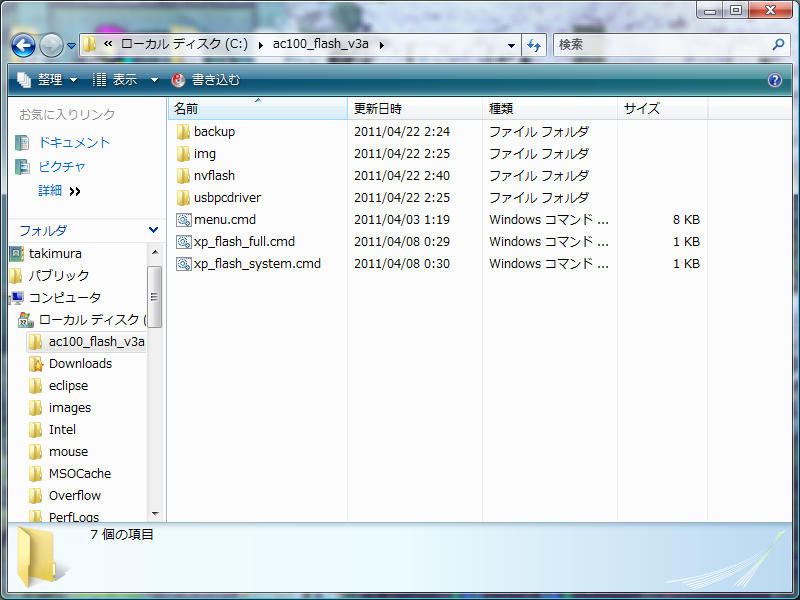The width and height of the screenshot is (800, 600).
Task: Click the takimura user icon in tree
Action: 16,254
